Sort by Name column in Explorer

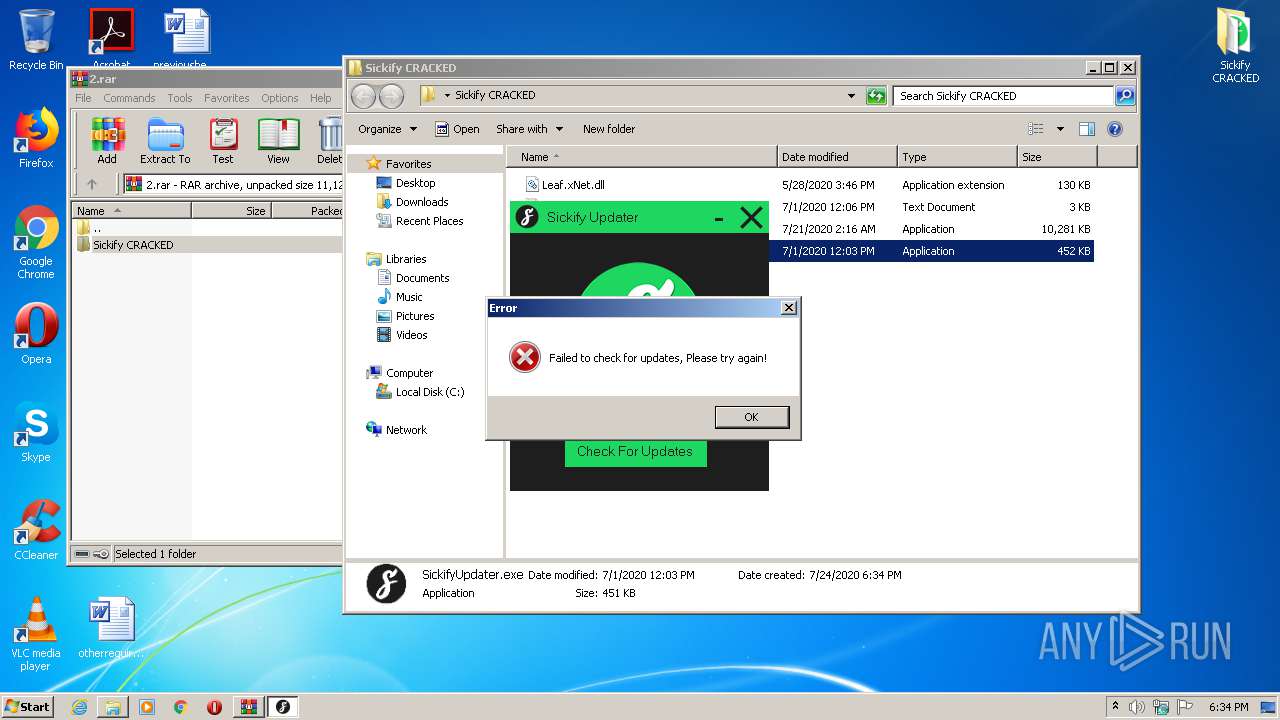tap(642, 157)
